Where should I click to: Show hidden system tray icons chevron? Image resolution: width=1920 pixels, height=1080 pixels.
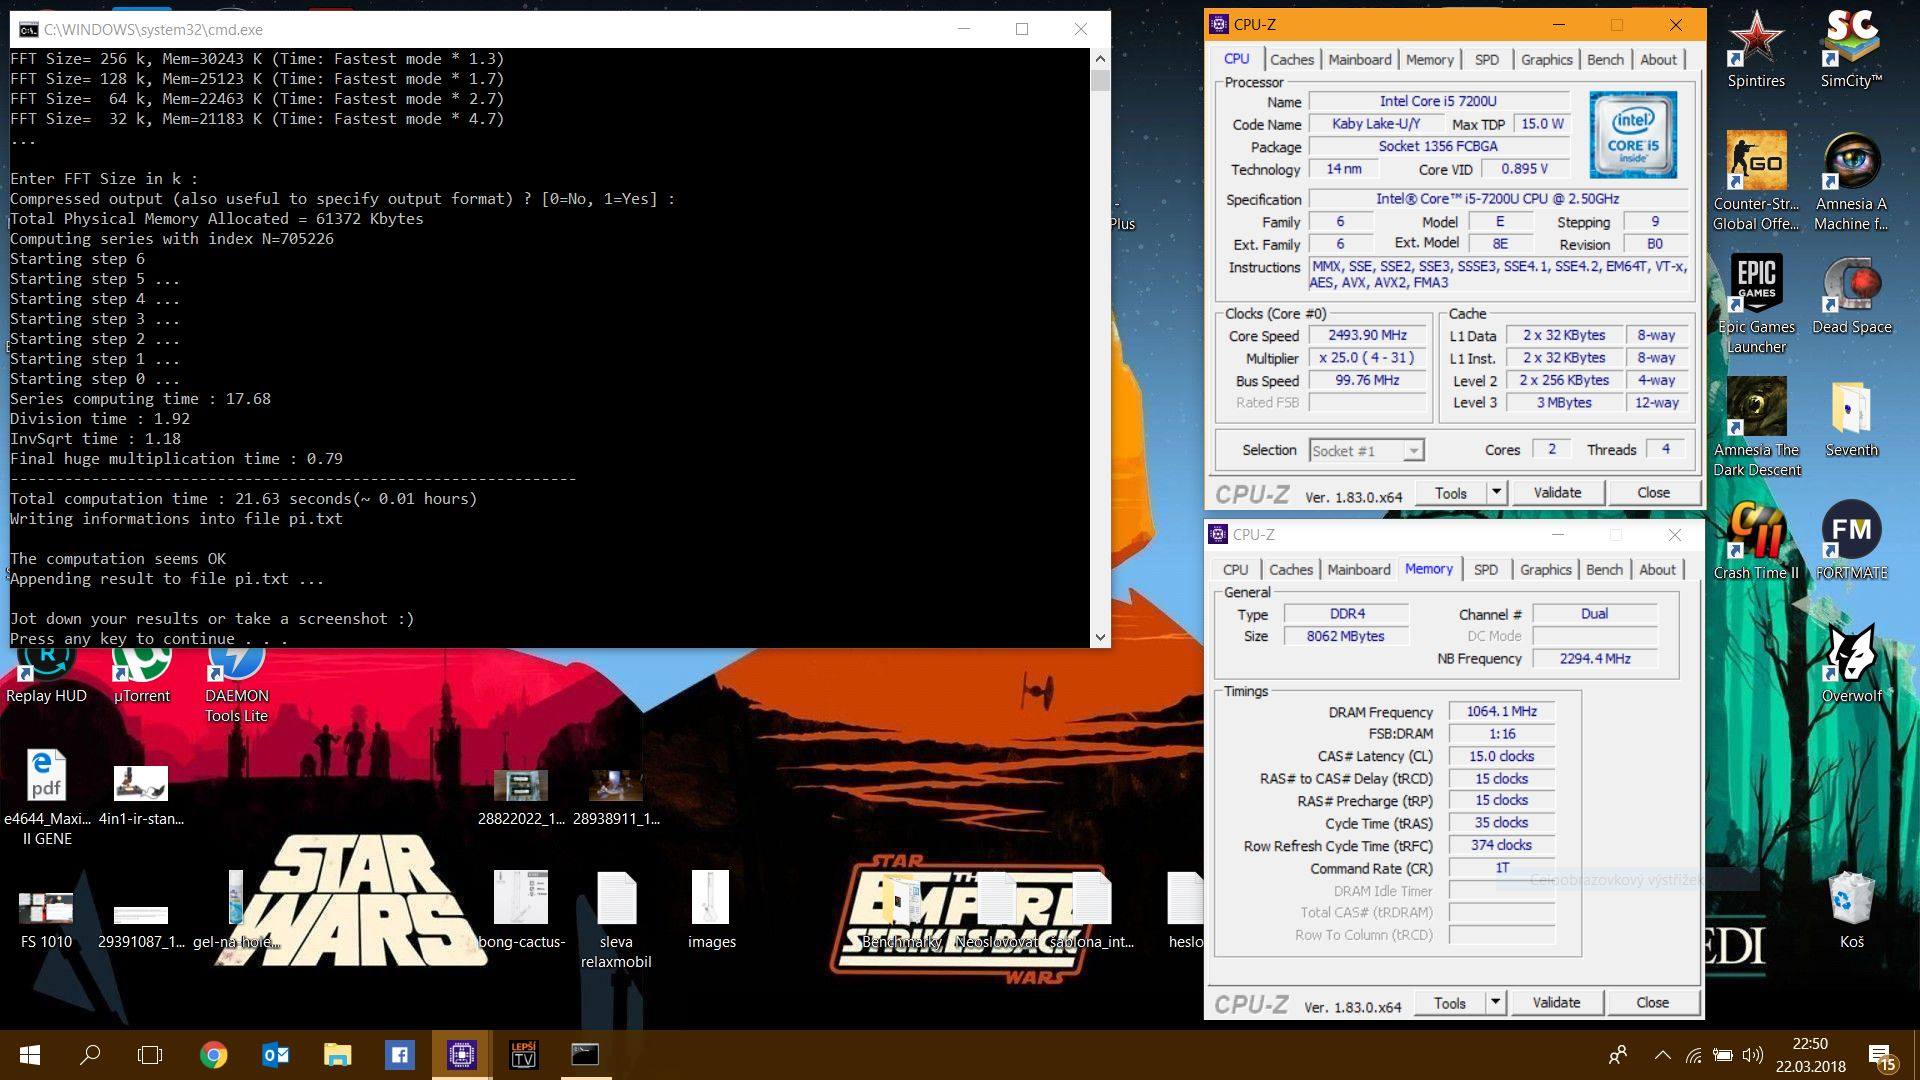pyautogui.click(x=1662, y=1055)
